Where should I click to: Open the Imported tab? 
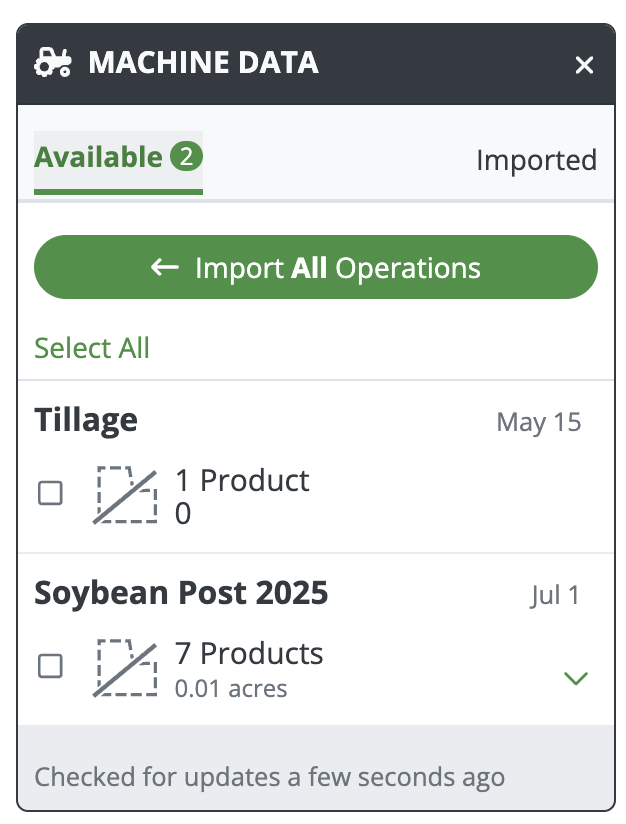536,160
